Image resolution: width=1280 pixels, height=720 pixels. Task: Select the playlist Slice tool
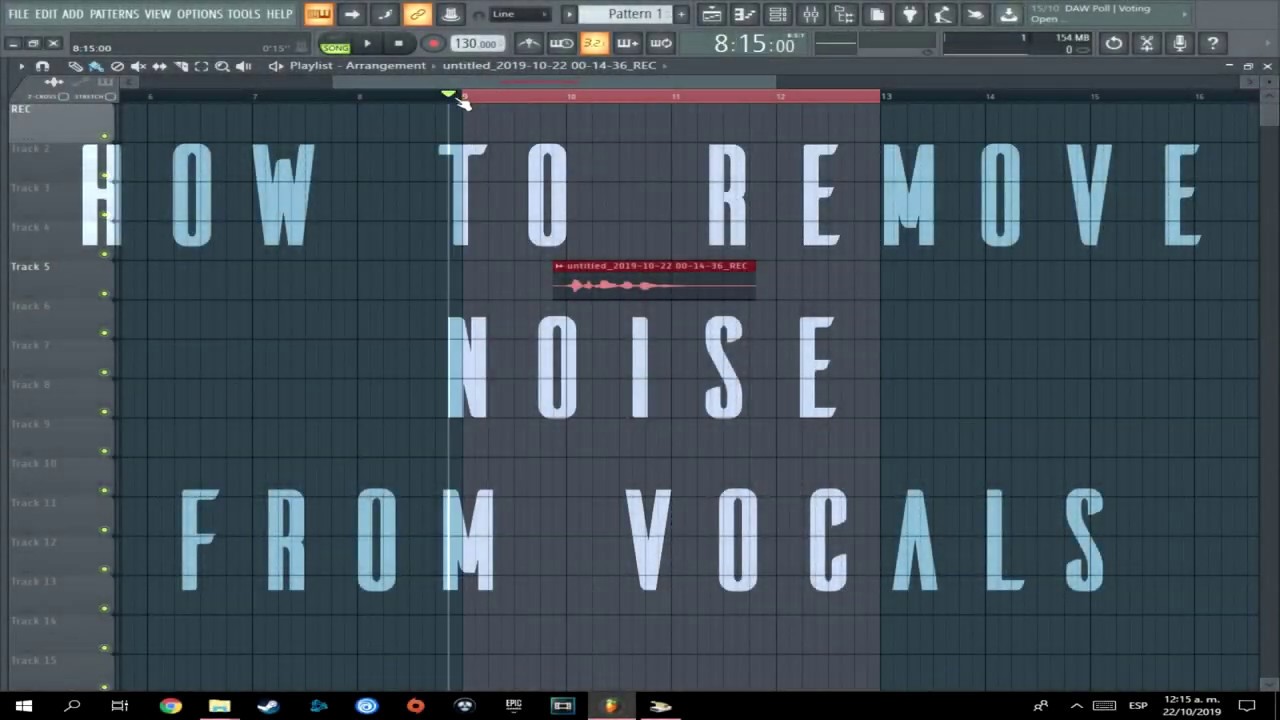[180, 66]
